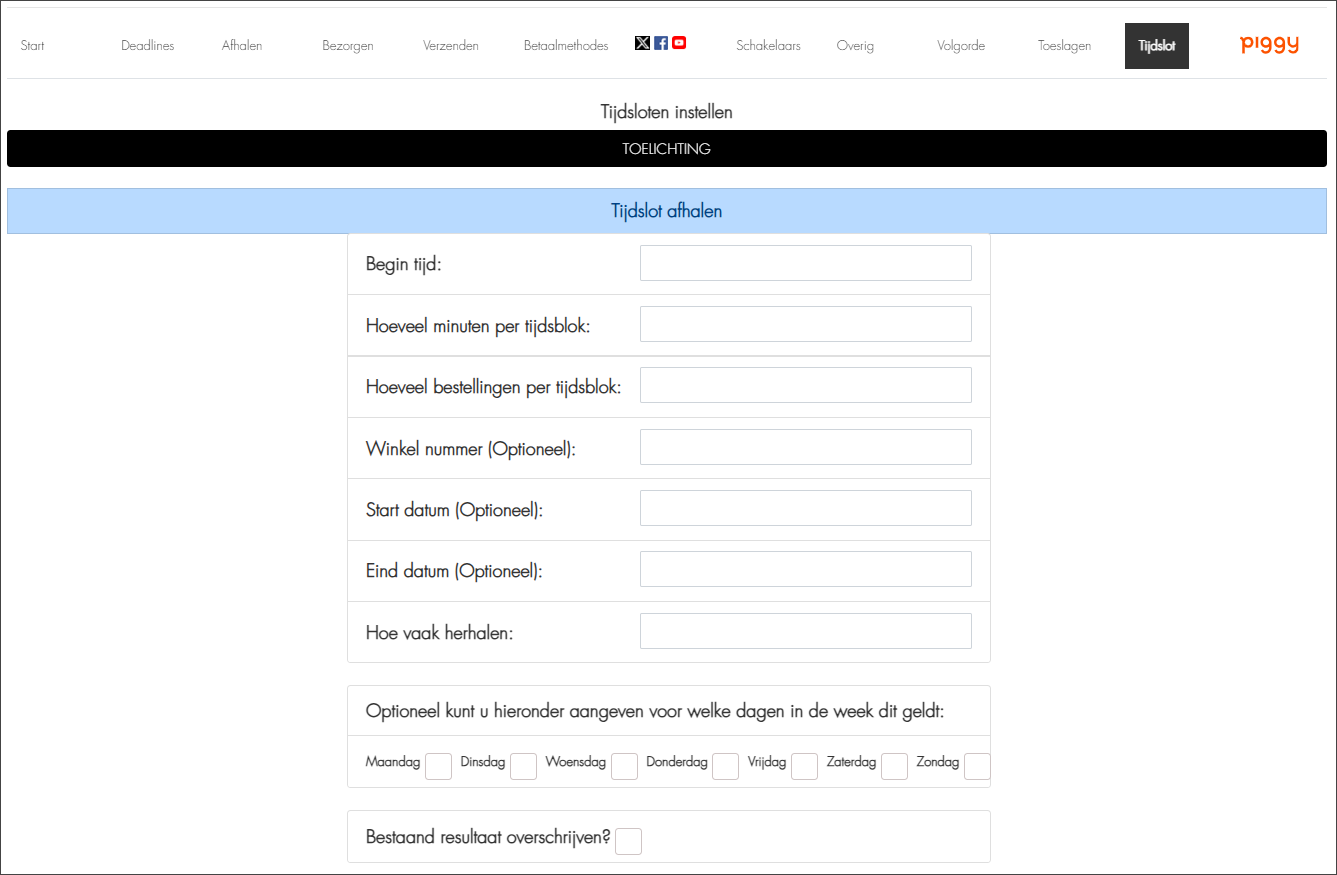This screenshot has height=875, width=1337.
Task: Open the Deadlines tab
Action: (x=148, y=46)
